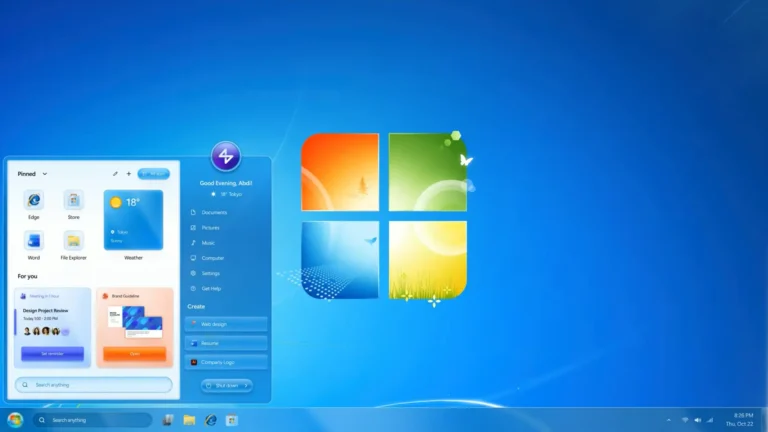Click the network signal tray icon

tap(710, 420)
